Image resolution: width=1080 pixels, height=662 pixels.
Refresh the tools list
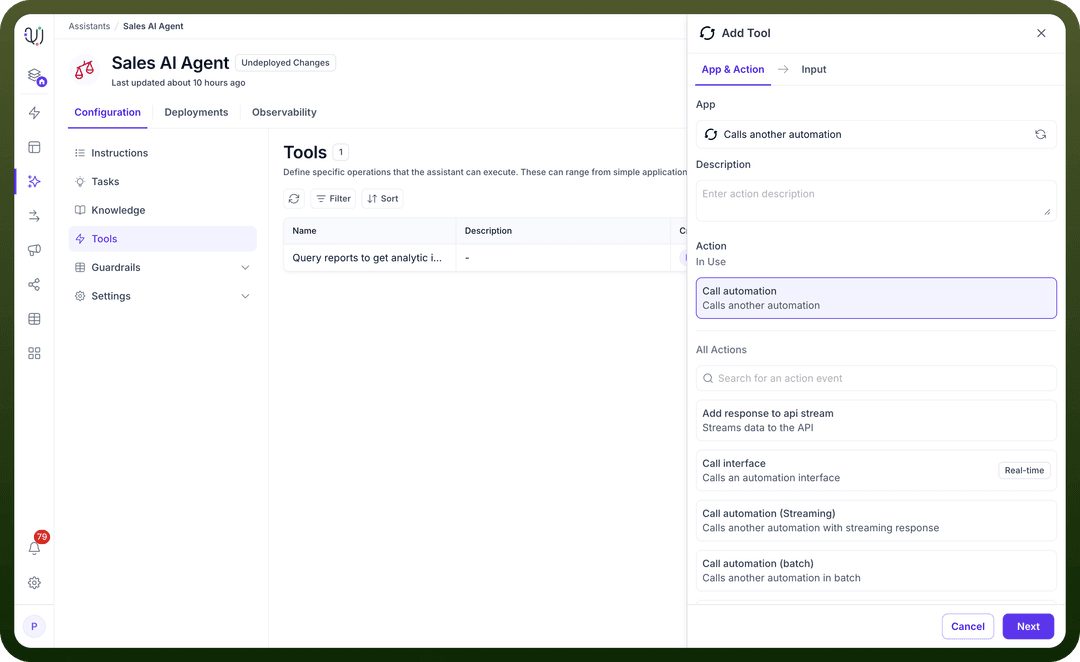pos(294,198)
